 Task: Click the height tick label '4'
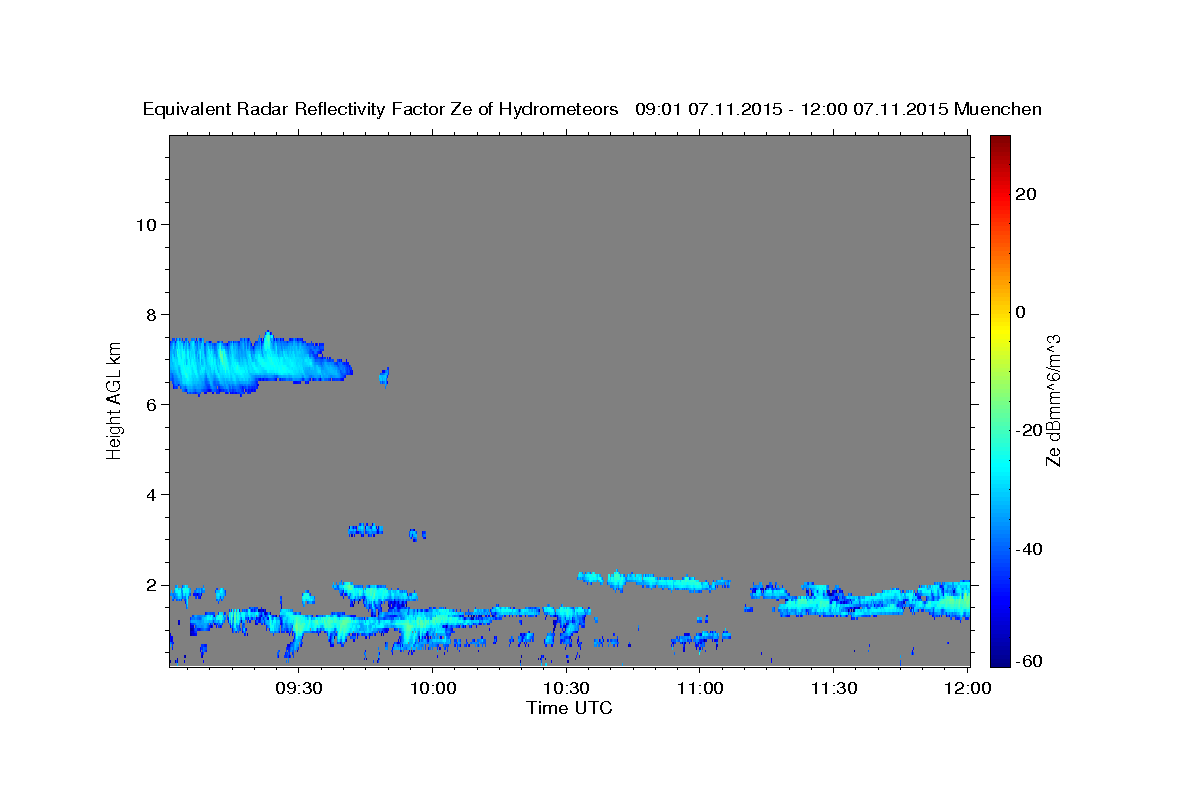(151, 494)
